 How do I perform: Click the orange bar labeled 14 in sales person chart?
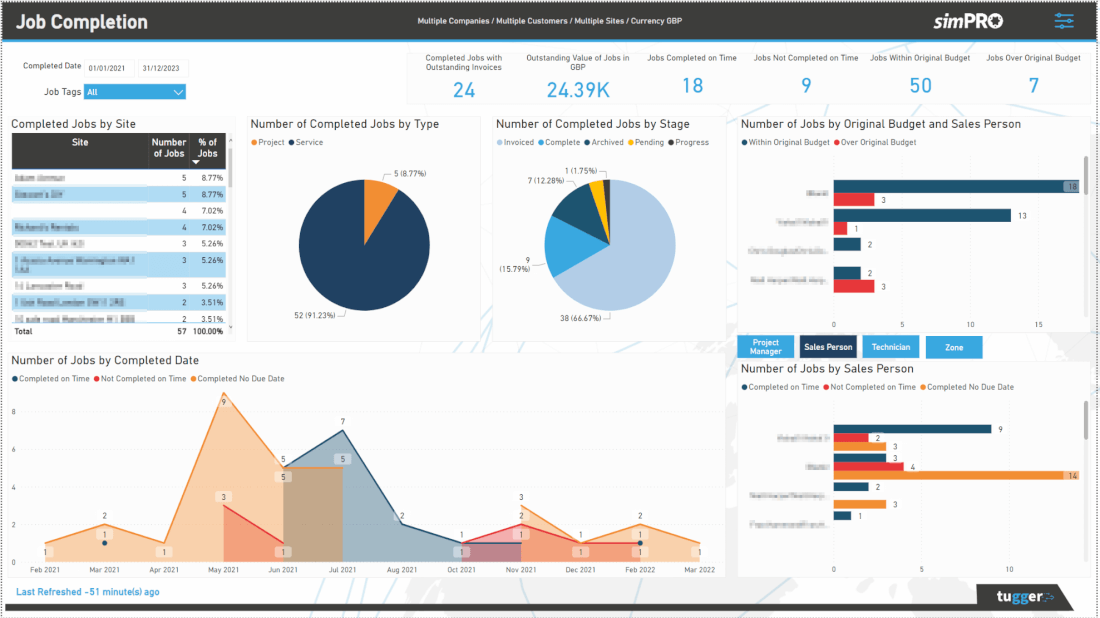[956, 475]
